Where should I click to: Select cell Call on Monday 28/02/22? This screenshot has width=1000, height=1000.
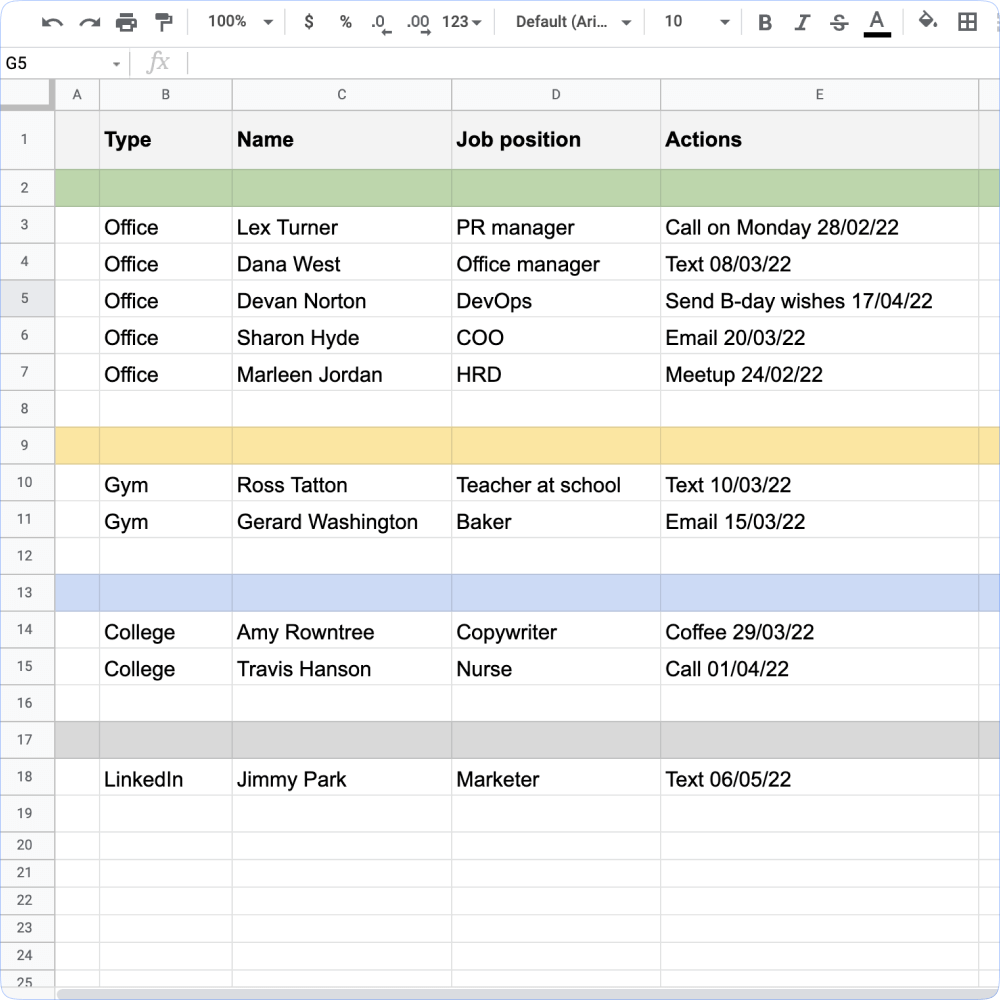point(820,225)
